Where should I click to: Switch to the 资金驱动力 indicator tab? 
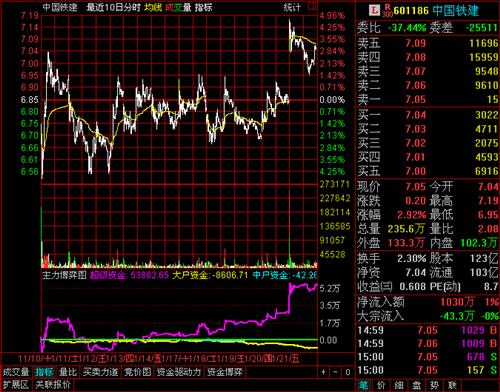point(179,372)
